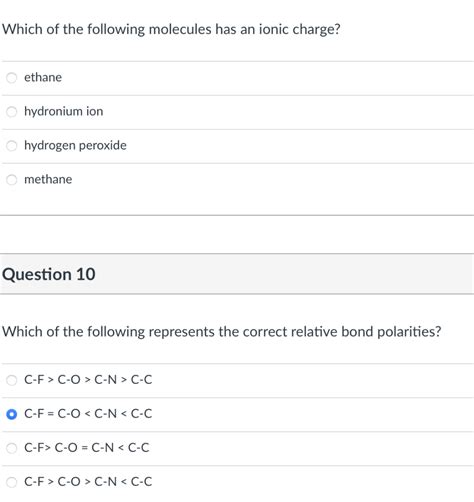Pick the methane radio button
The image size is (474, 502).
pos(12,180)
